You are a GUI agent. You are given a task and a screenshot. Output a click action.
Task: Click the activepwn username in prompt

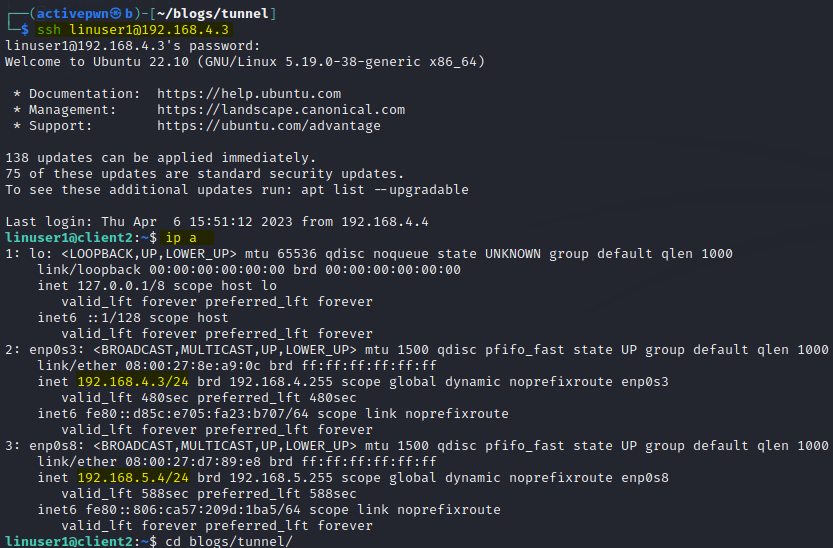pos(72,14)
